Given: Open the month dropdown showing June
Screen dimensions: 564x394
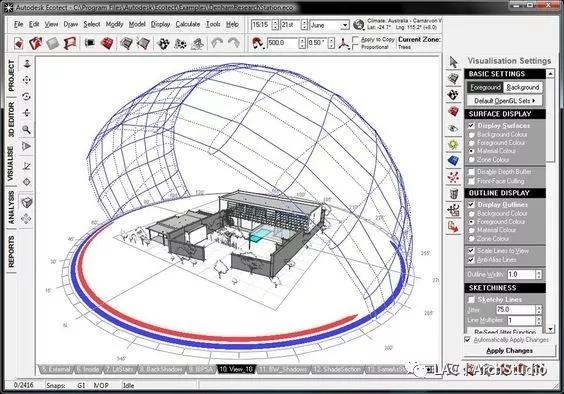Looking at the screenshot, I should [329, 25].
